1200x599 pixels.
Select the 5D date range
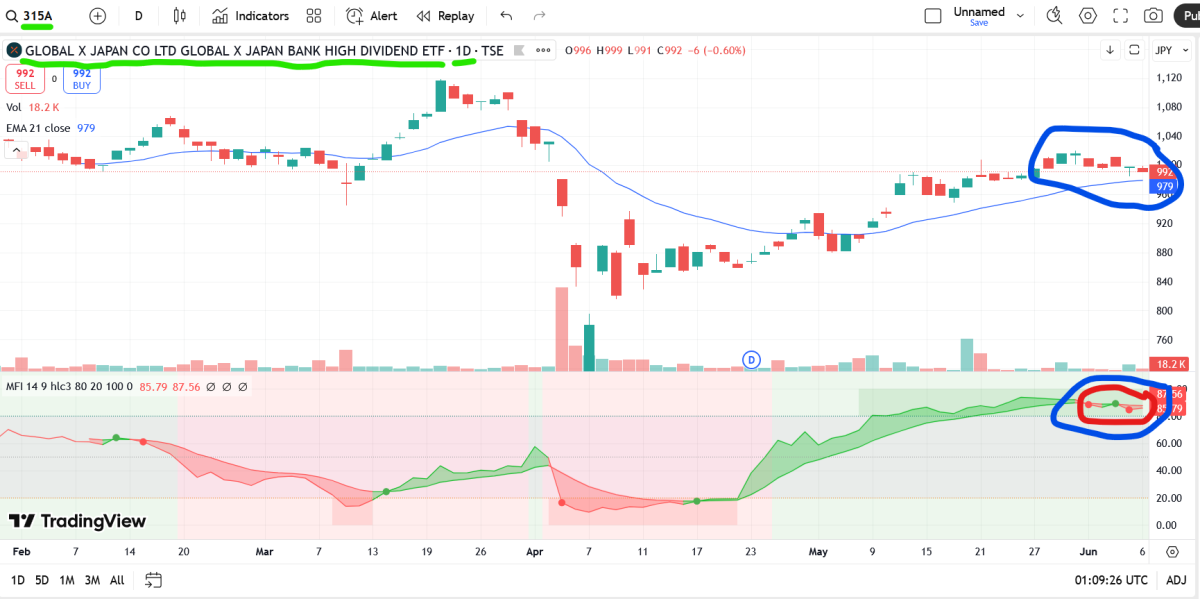point(42,580)
